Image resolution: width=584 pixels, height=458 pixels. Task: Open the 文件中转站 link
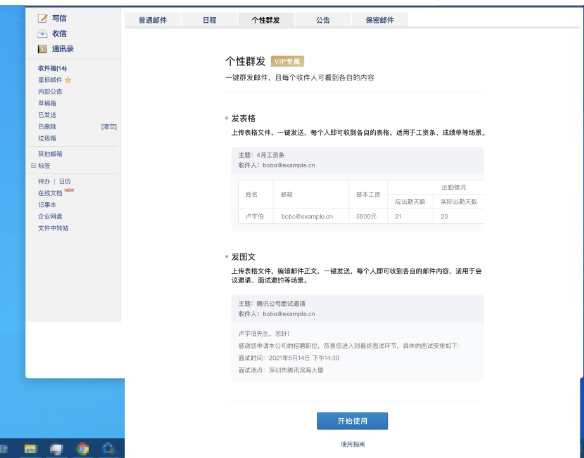[x=53, y=228]
